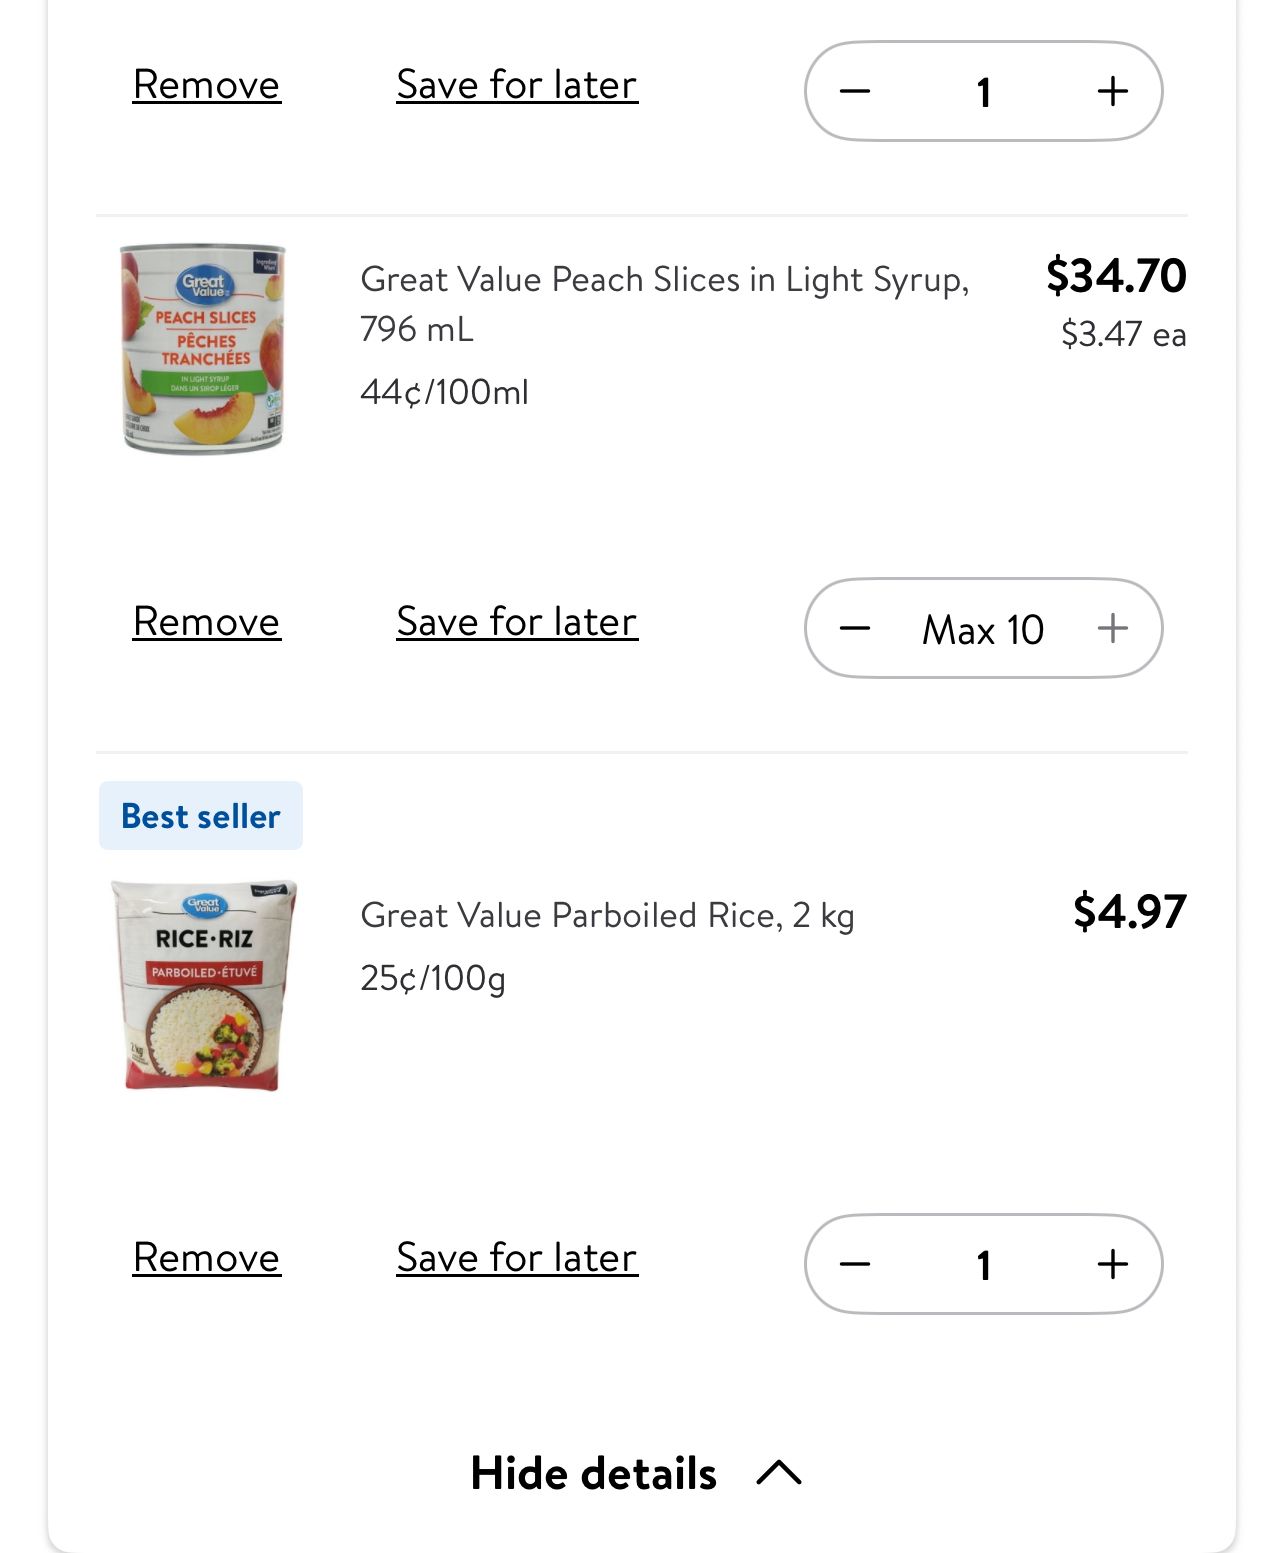Tap plus icon beside Max 10

click(x=1112, y=628)
